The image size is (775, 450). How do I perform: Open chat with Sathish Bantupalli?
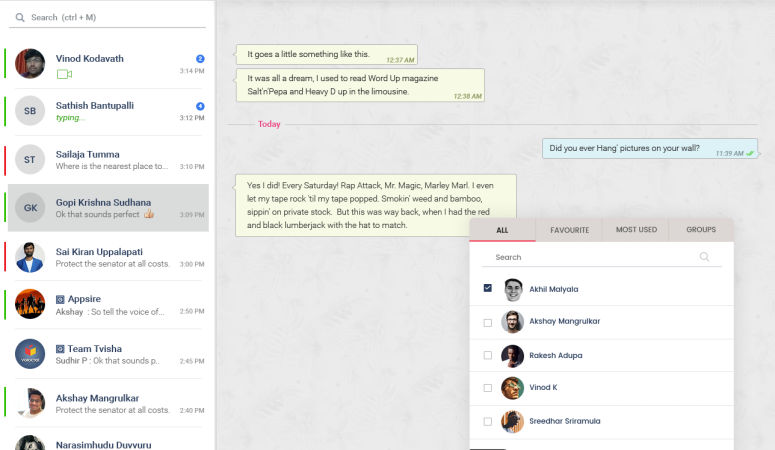coord(108,111)
